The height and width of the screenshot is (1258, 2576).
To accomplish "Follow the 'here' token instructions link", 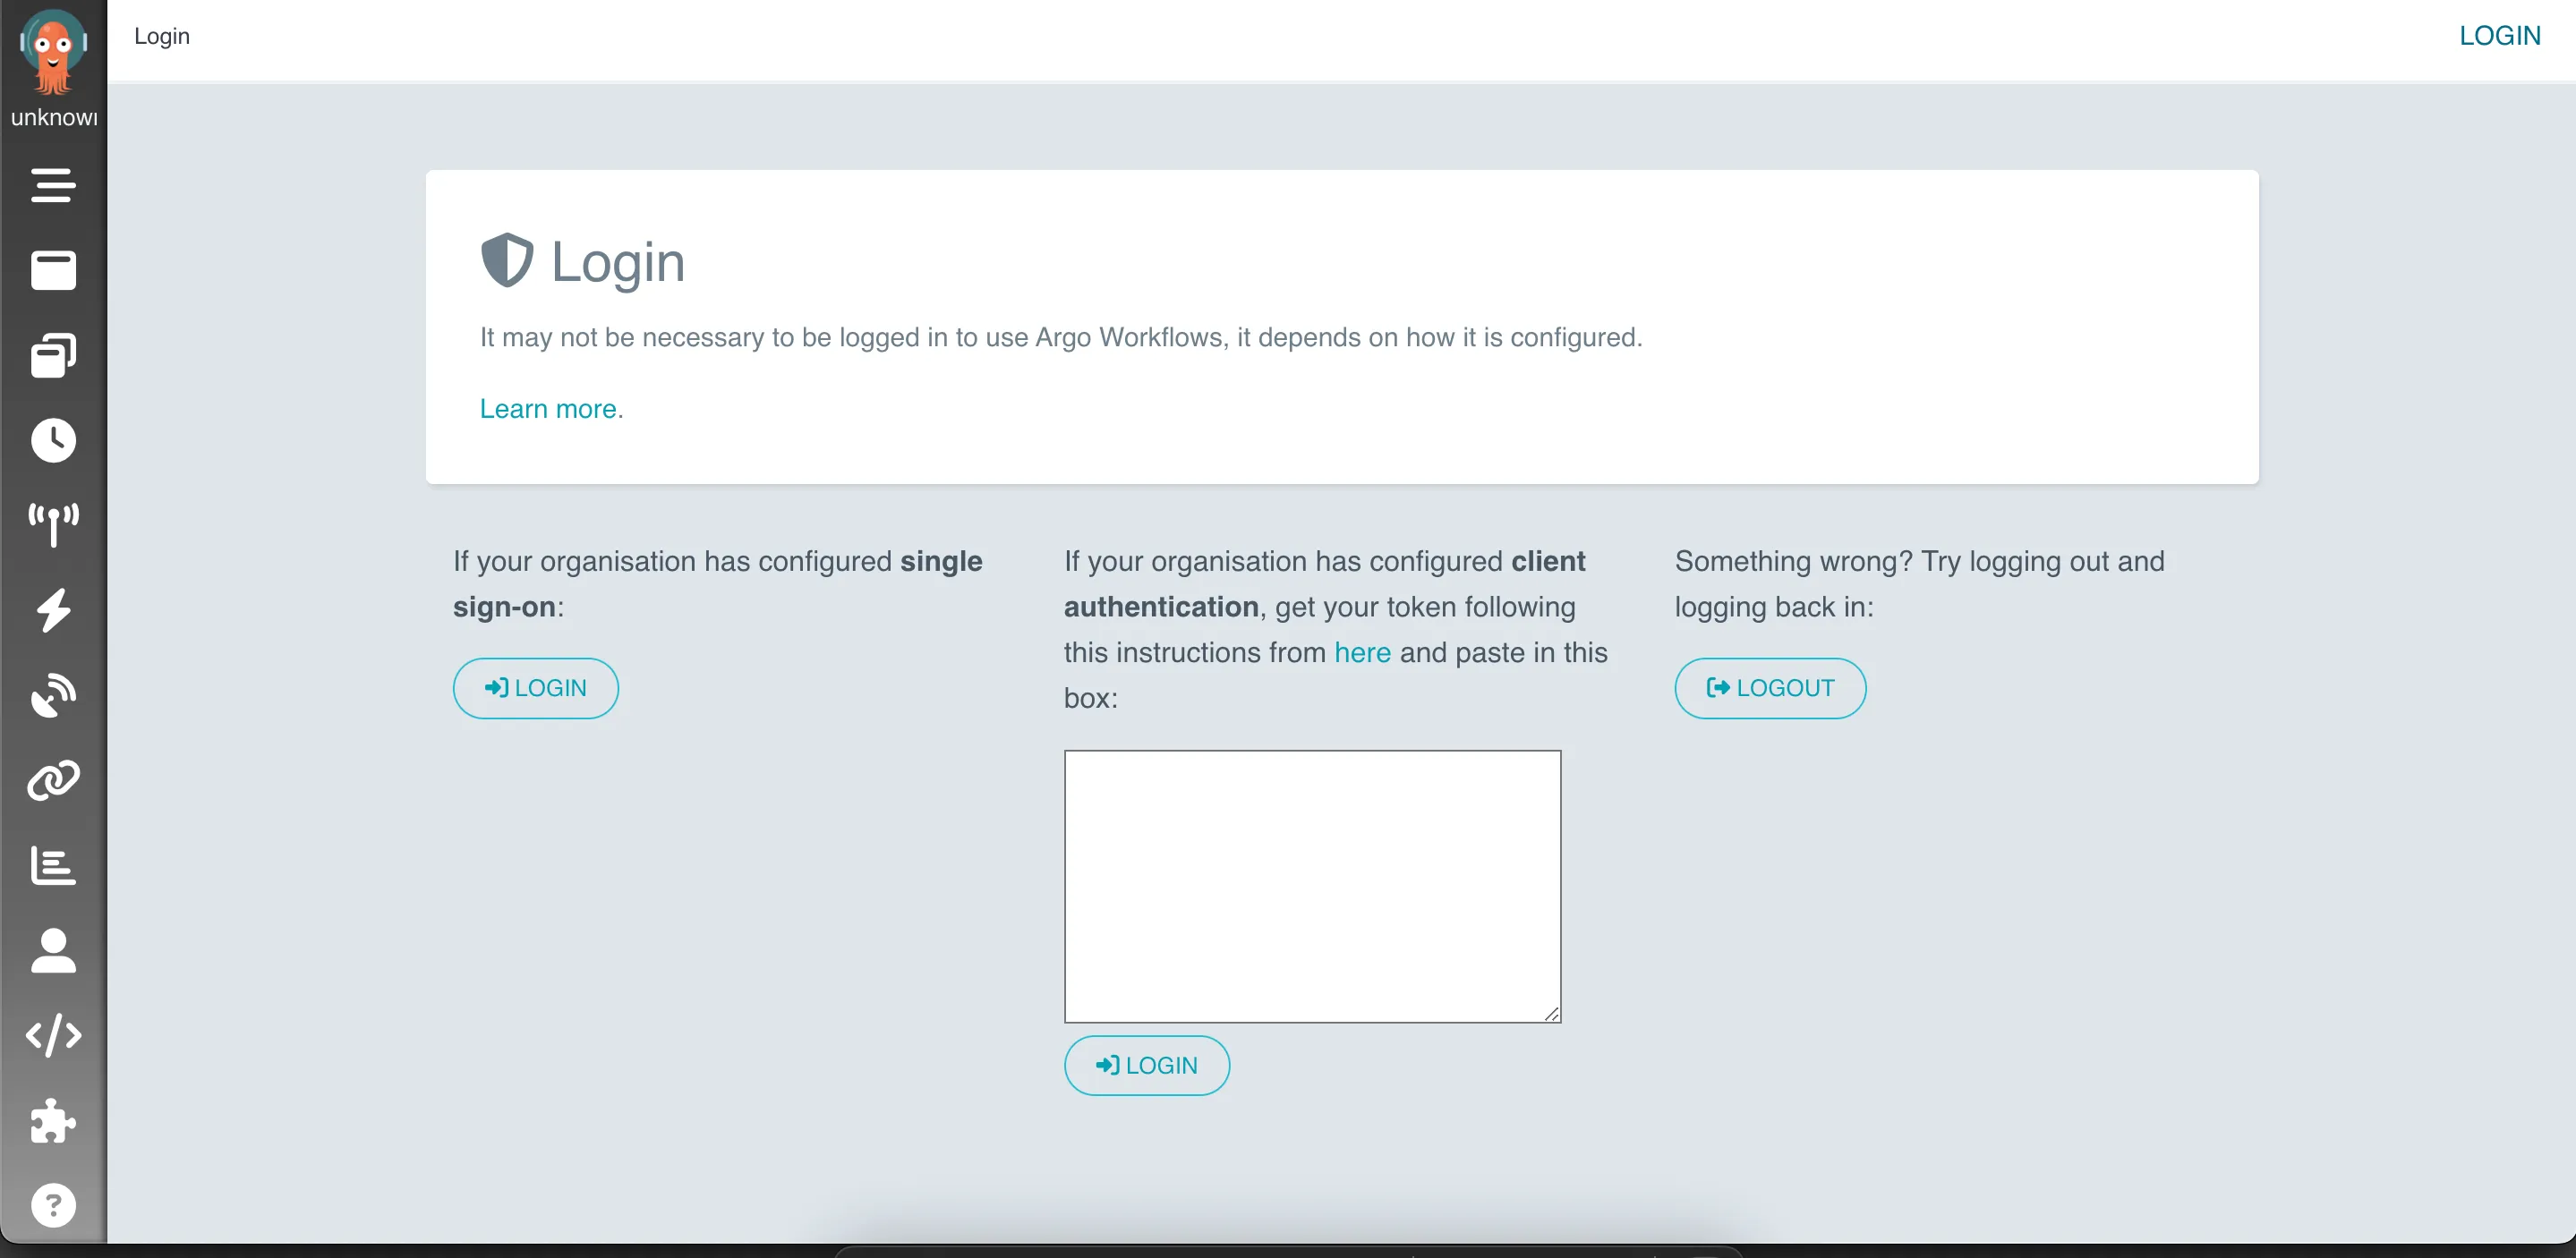I will (1362, 652).
